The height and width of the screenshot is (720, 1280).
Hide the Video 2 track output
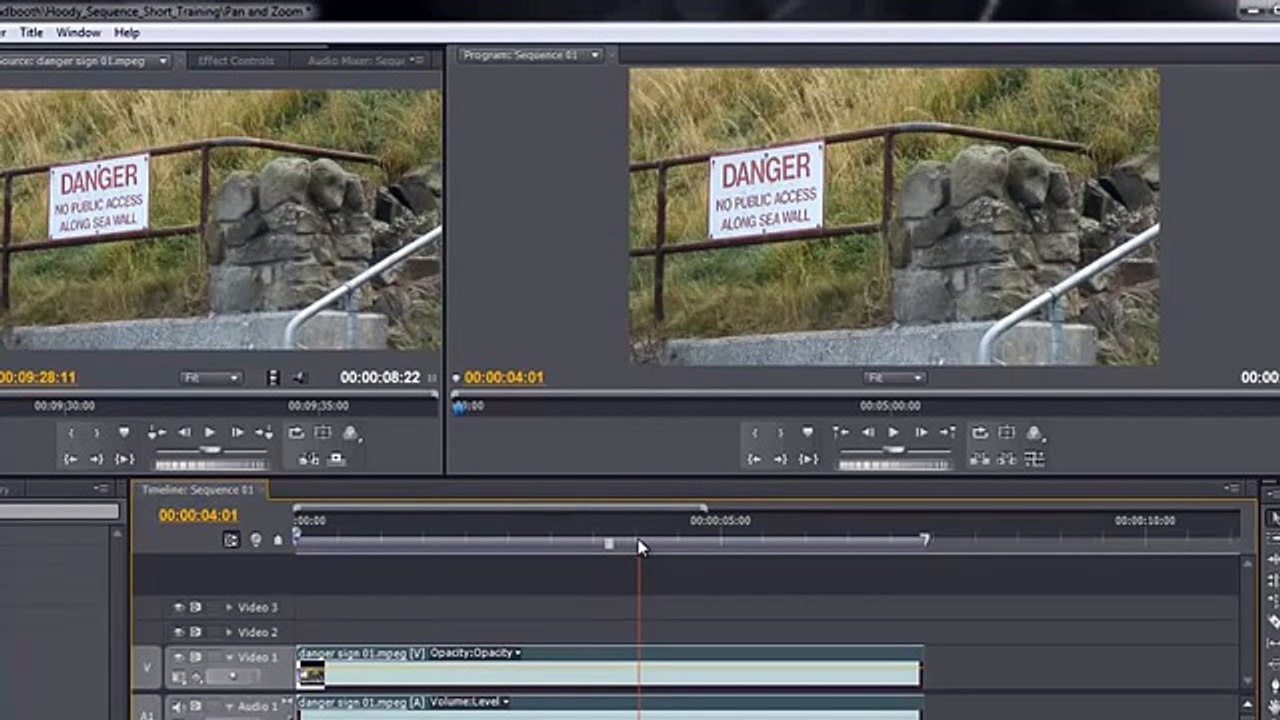click(x=179, y=632)
